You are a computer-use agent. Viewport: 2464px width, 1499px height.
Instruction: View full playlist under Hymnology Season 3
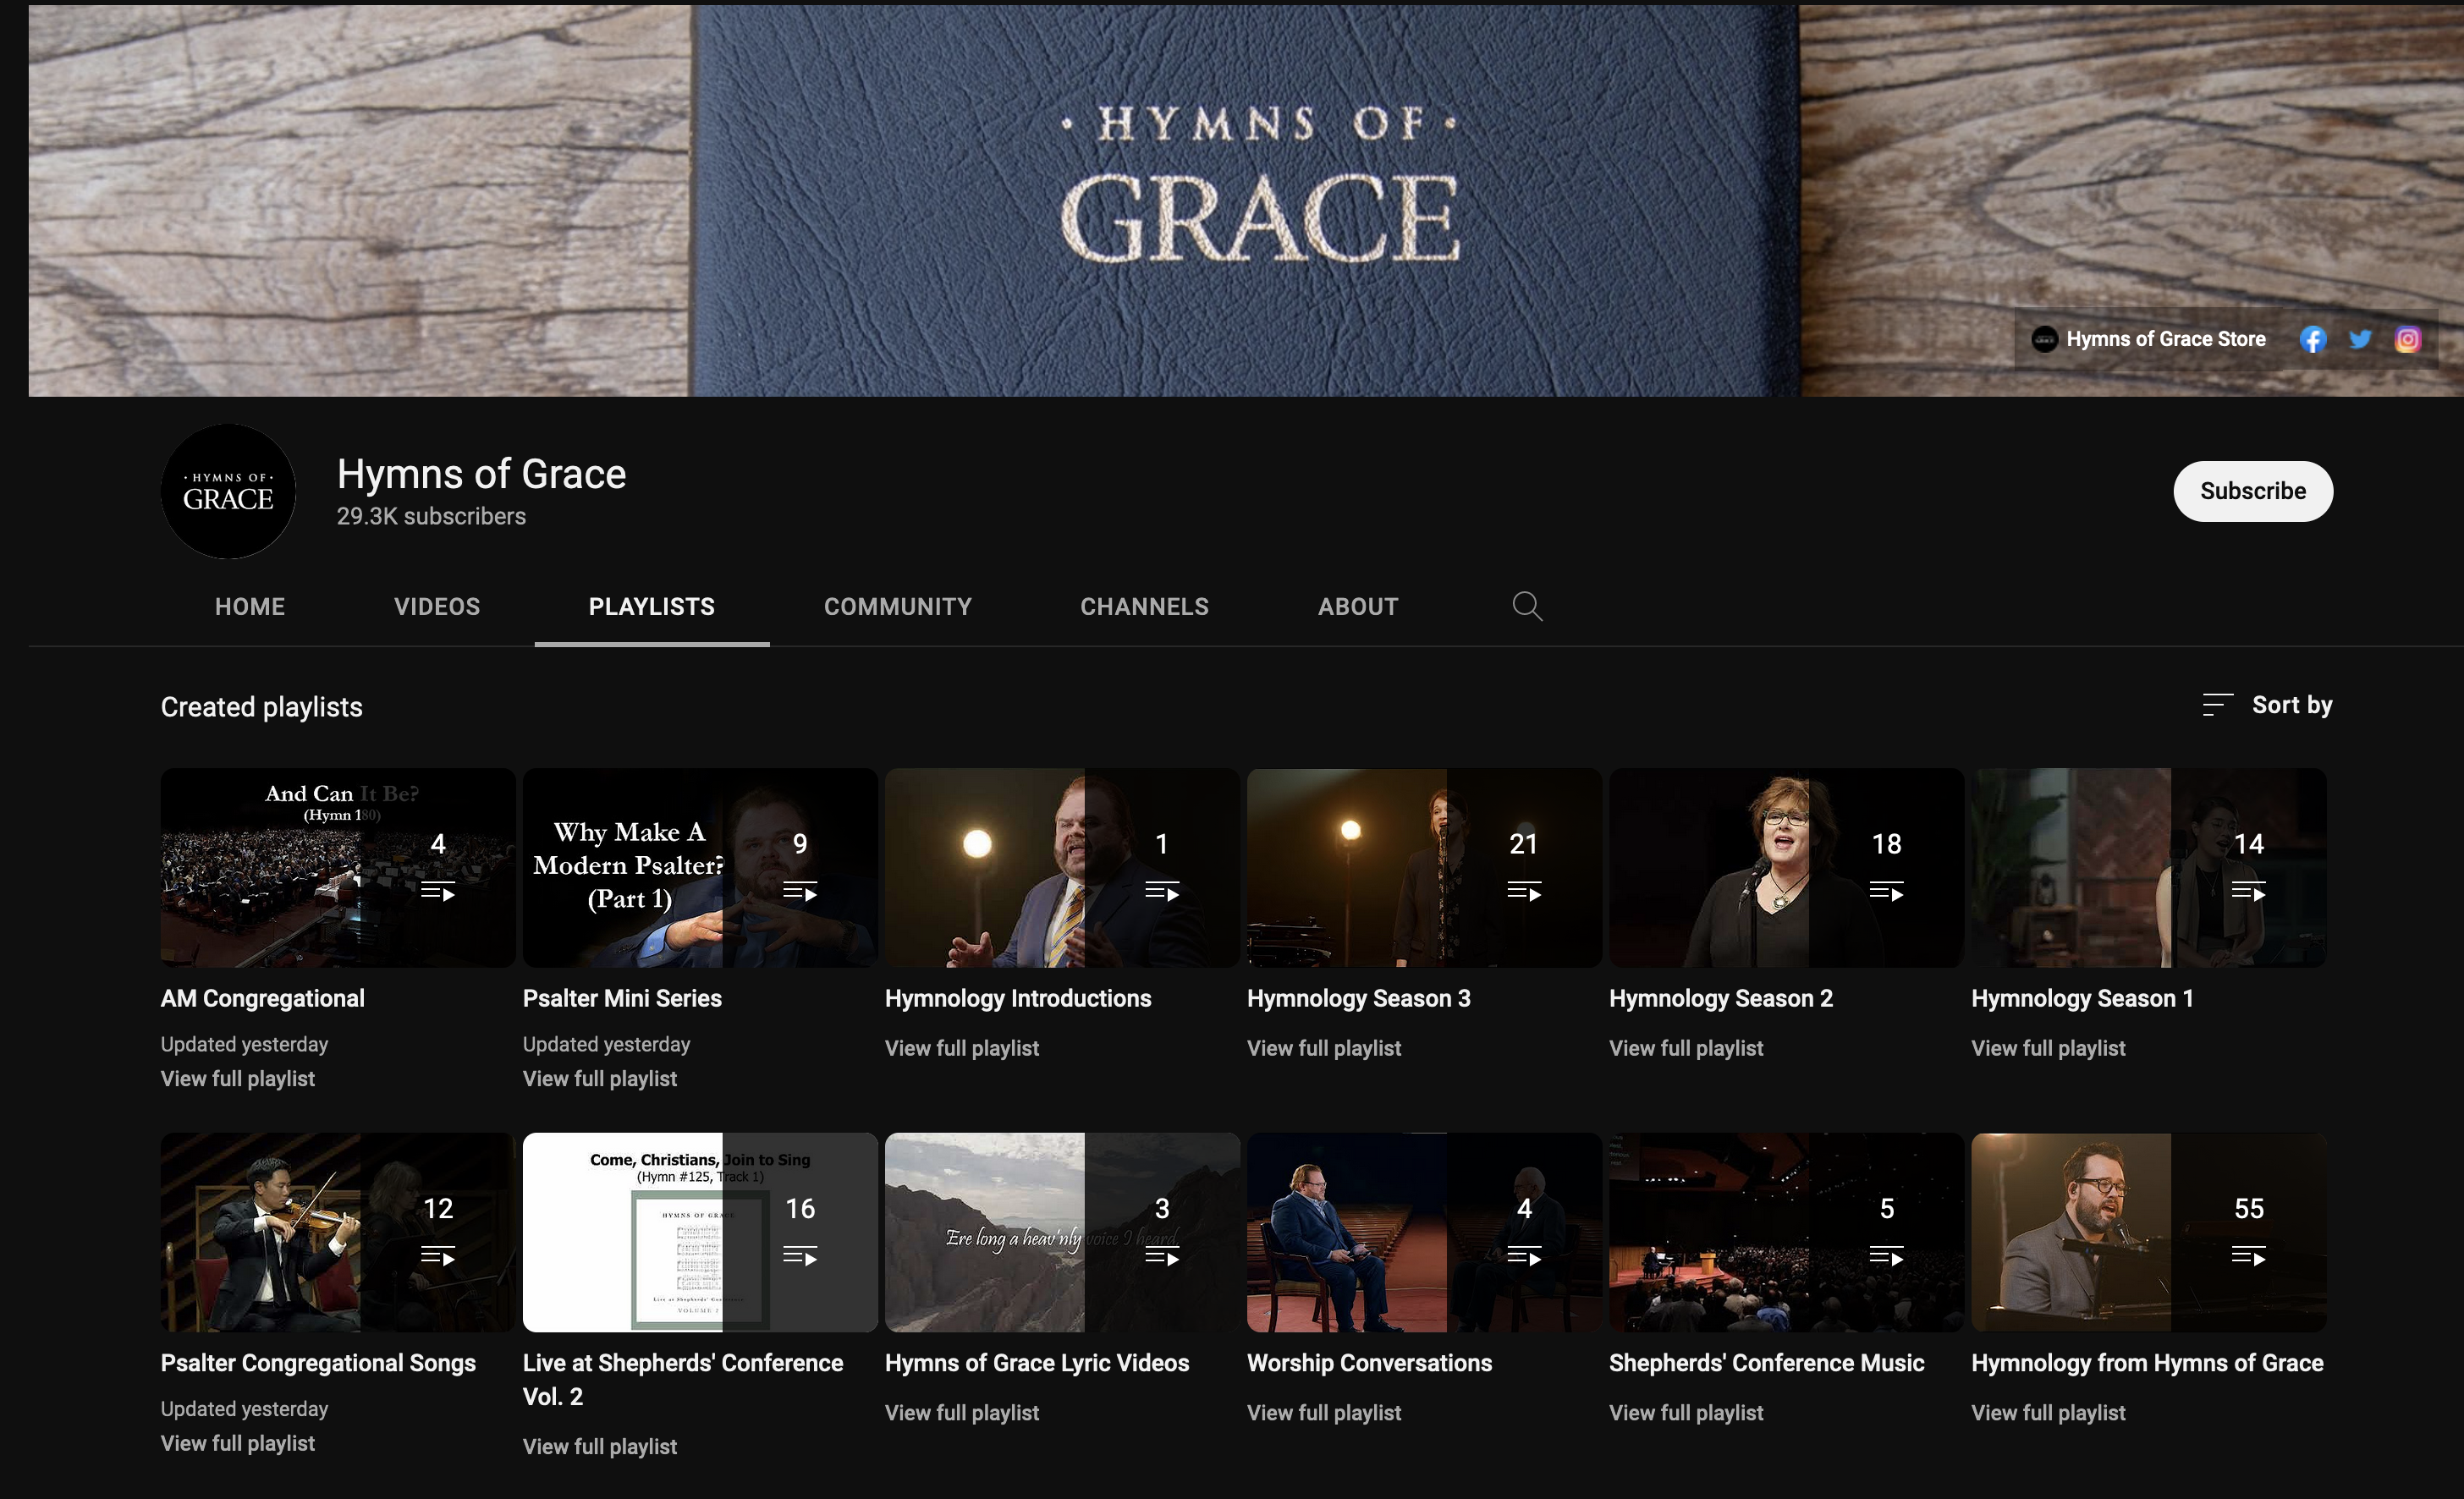pyautogui.click(x=1324, y=1048)
